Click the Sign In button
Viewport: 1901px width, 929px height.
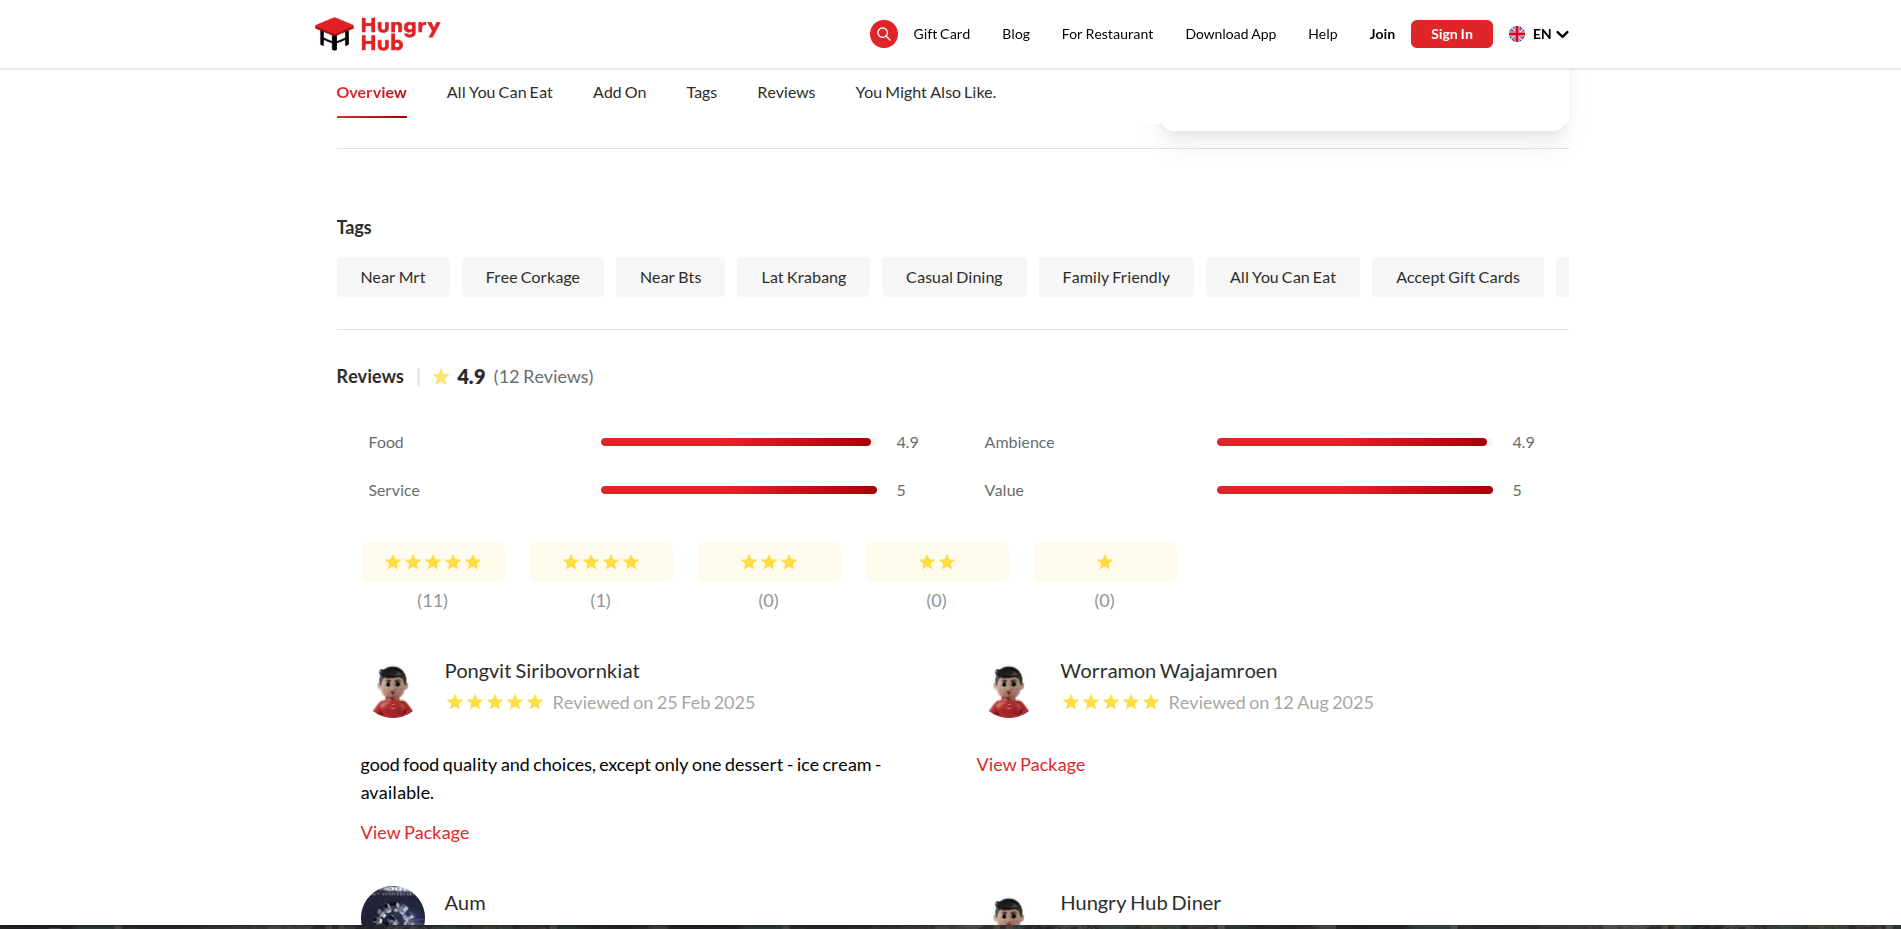coord(1451,34)
